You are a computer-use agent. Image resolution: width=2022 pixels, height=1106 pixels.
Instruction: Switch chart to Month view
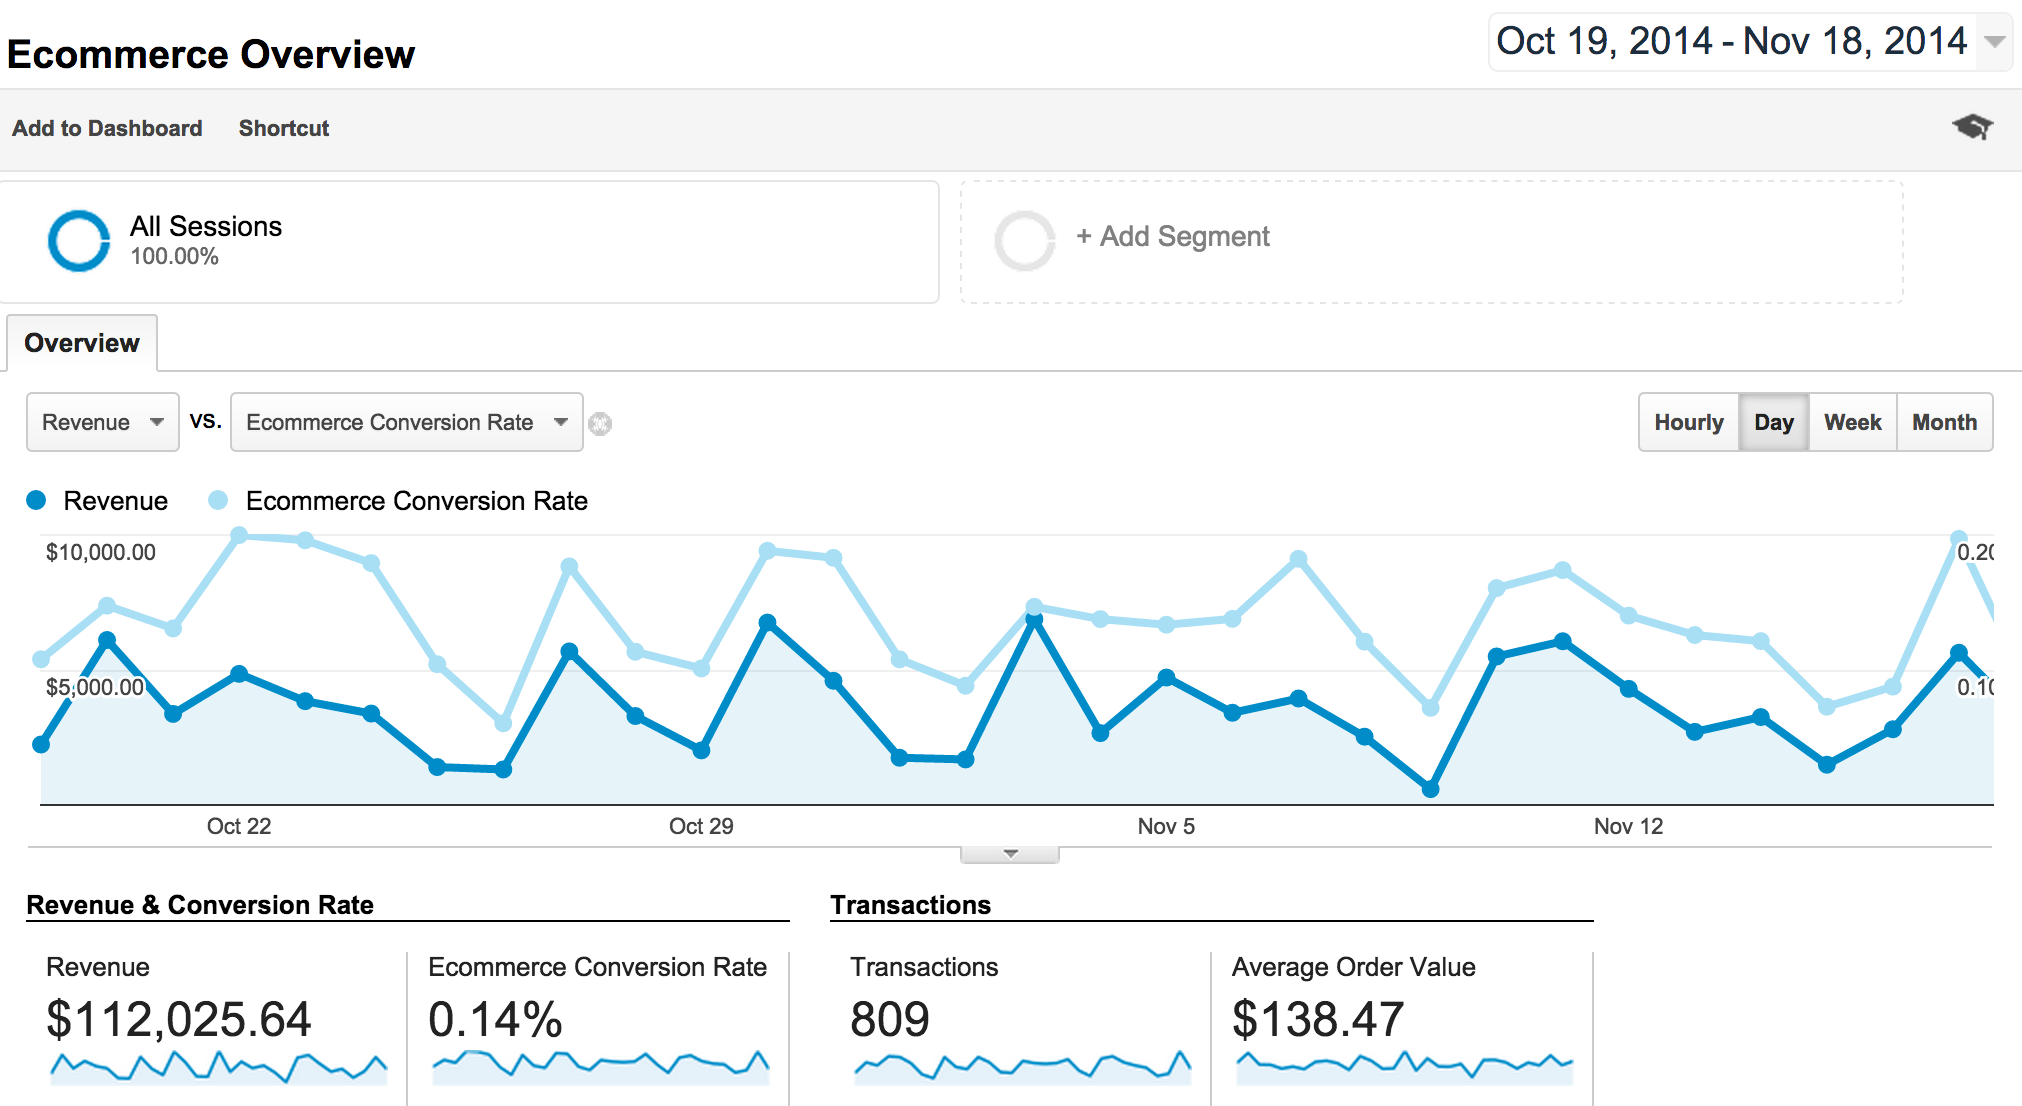pos(1945,422)
